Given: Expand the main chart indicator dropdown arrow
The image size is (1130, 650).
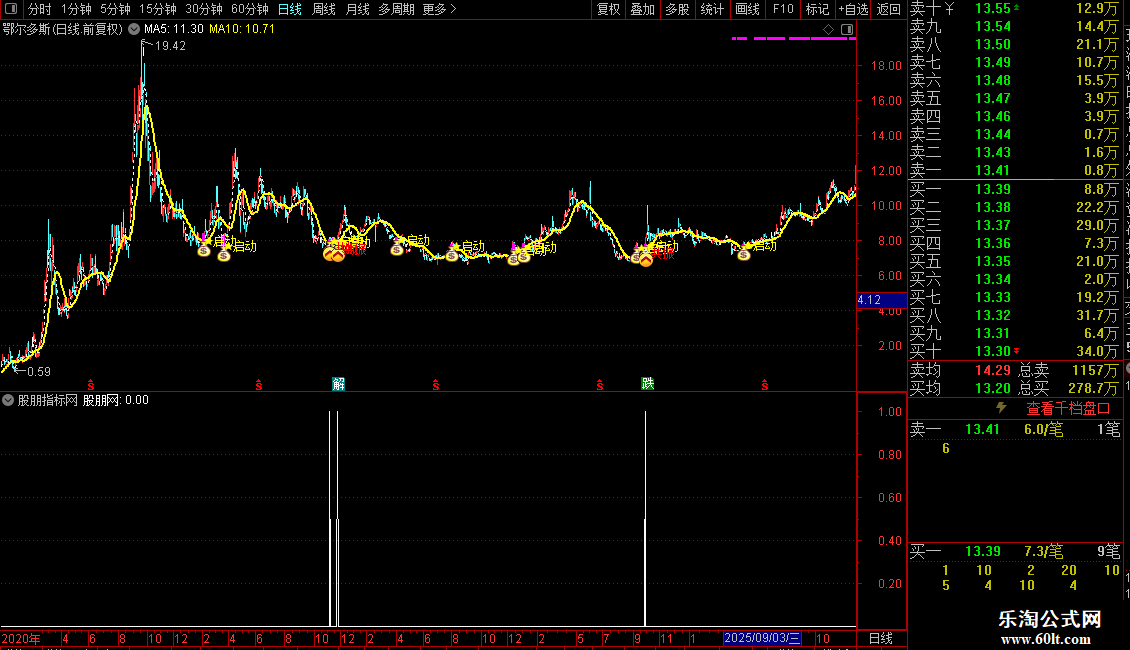Looking at the screenshot, I should click(134, 29).
